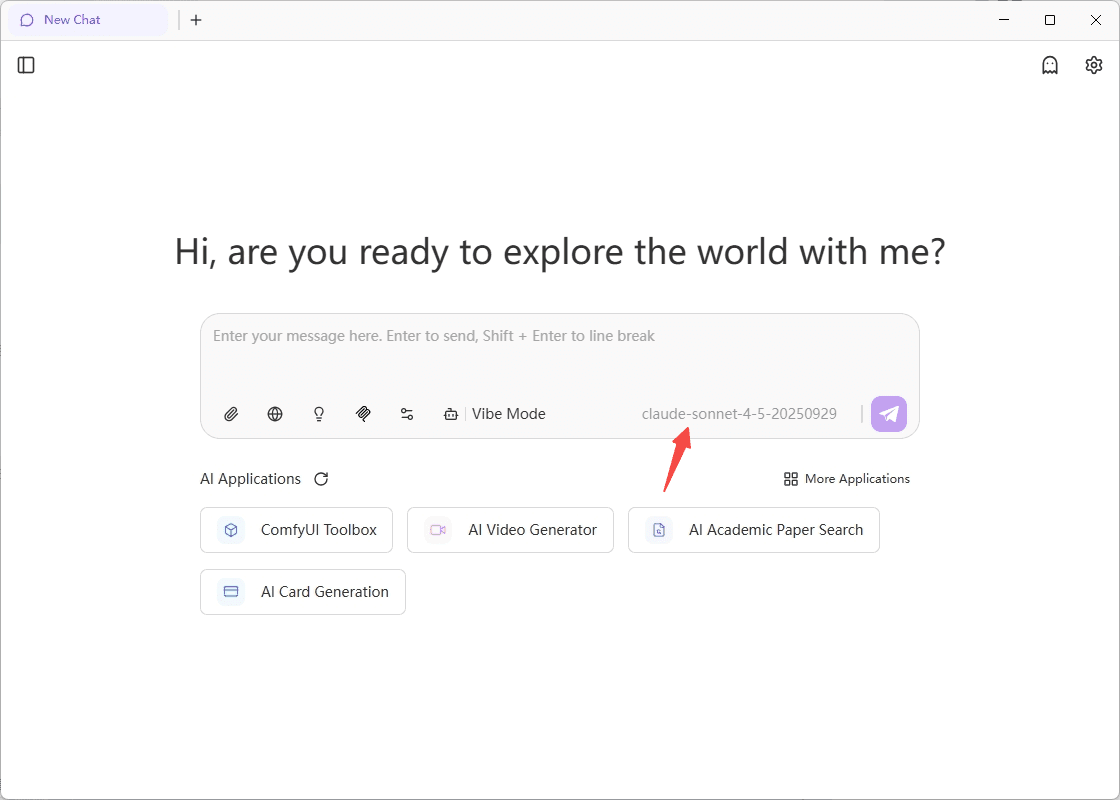1120x800 pixels.
Task: Launch the AI Video Generator application
Action: pyautogui.click(x=510, y=530)
